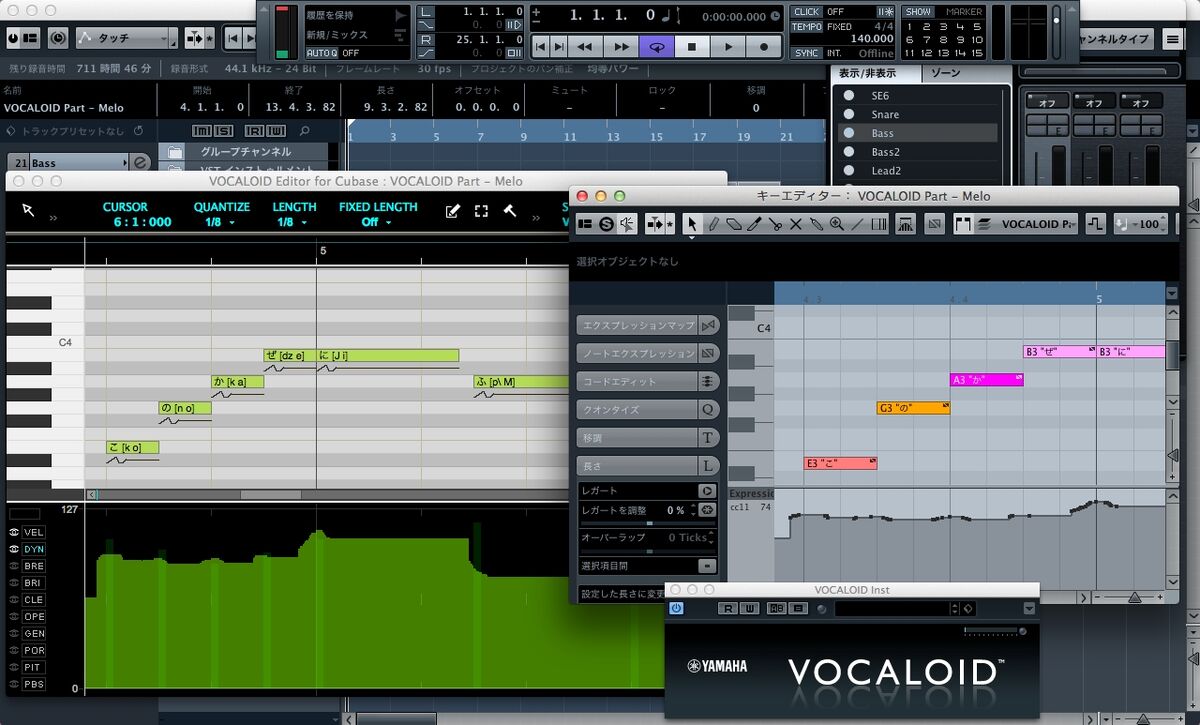1200x725 pixels.
Task: Expand the ノートエクスプレッション inspector section
Action: (647, 353)
